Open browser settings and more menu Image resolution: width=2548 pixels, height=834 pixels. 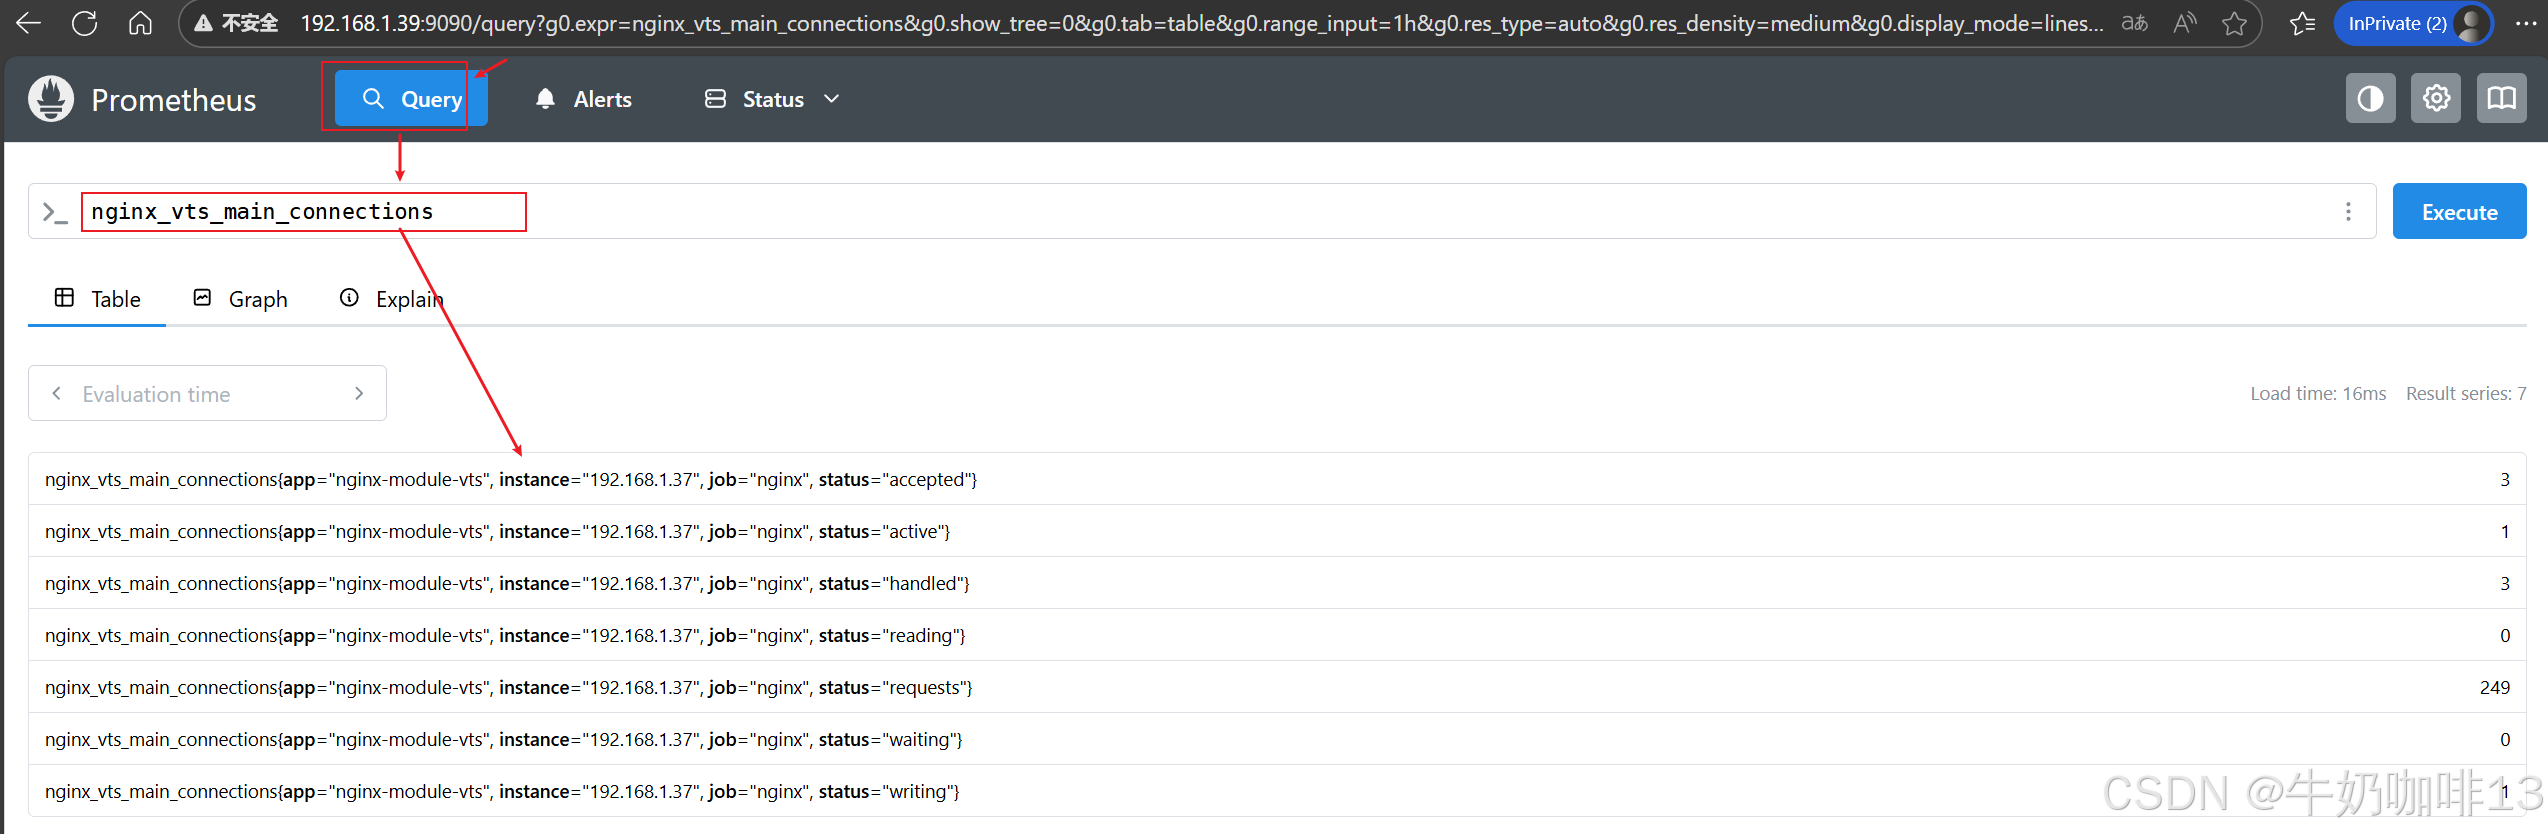[x=2526, y=23]
